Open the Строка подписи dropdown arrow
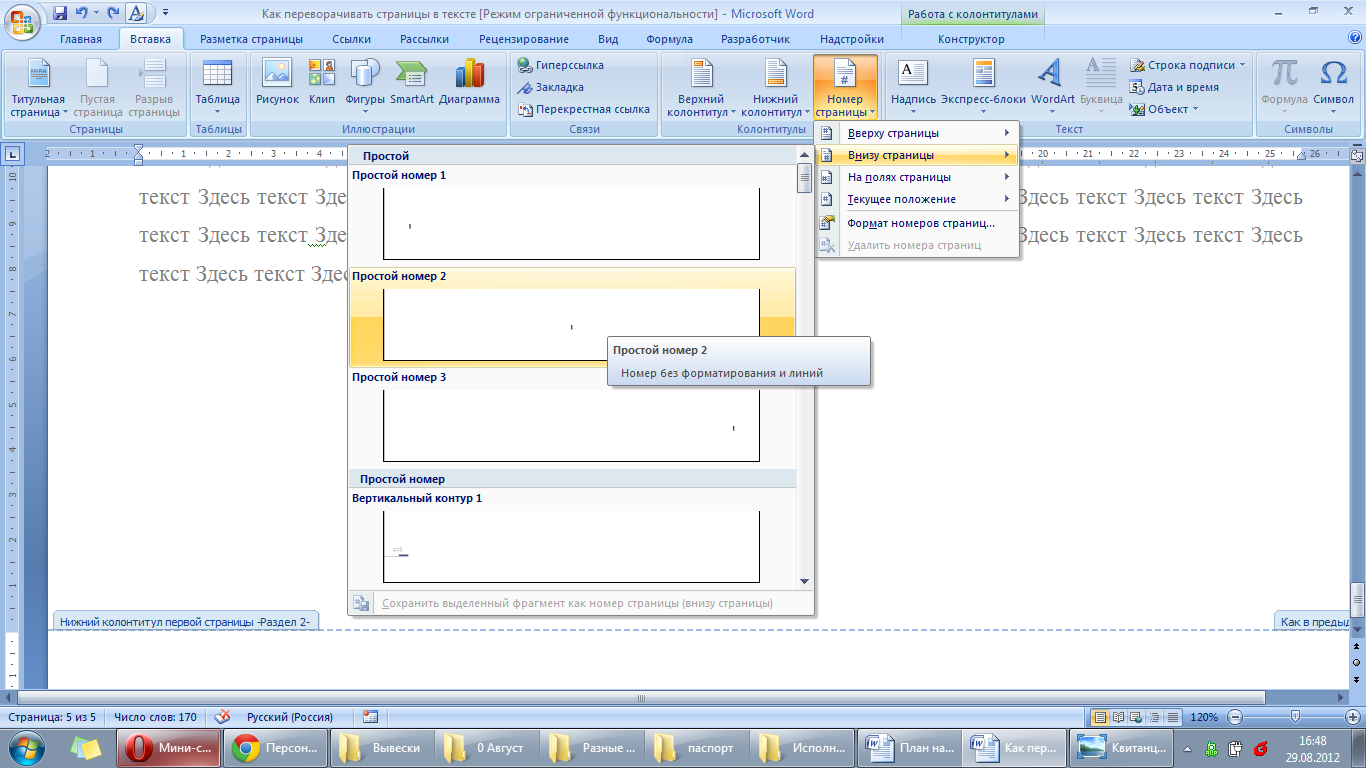Screen dimensions: 1366x768 (1243, 65)
